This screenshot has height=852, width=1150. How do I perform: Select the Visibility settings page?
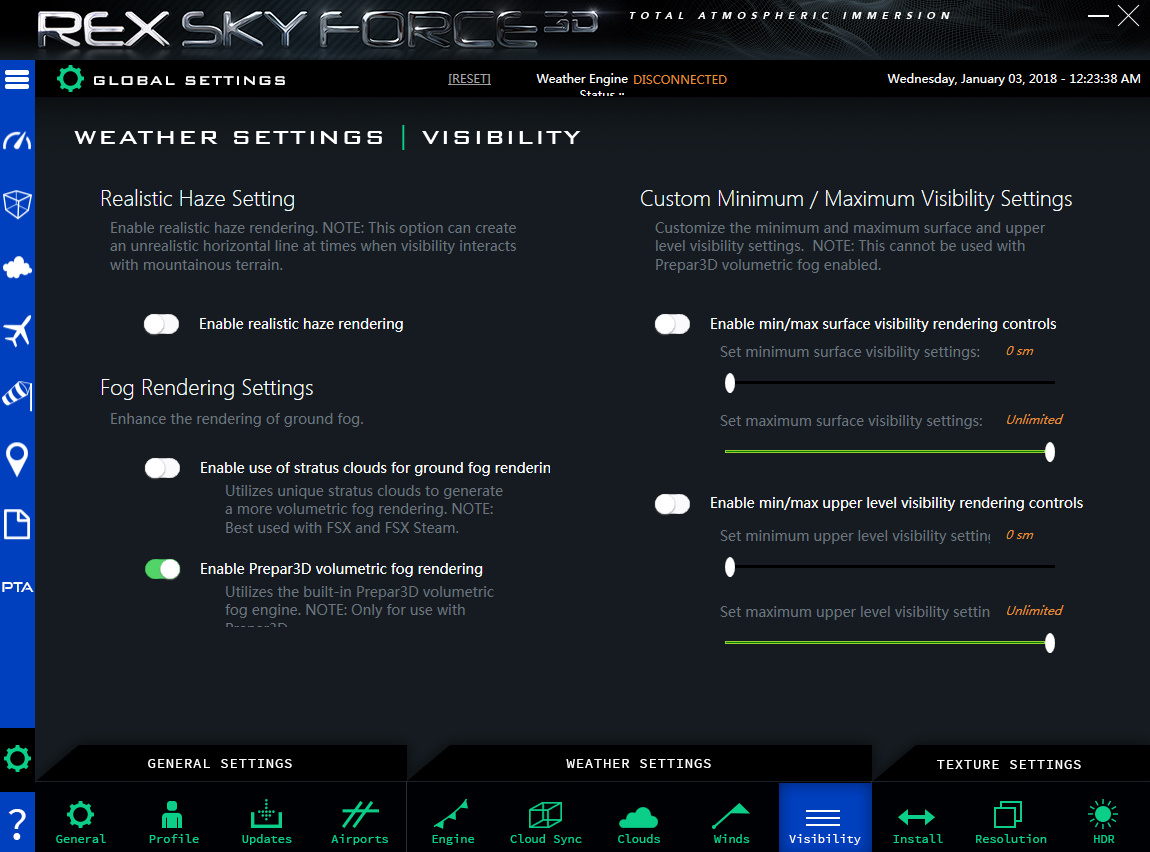pos(825,818)
